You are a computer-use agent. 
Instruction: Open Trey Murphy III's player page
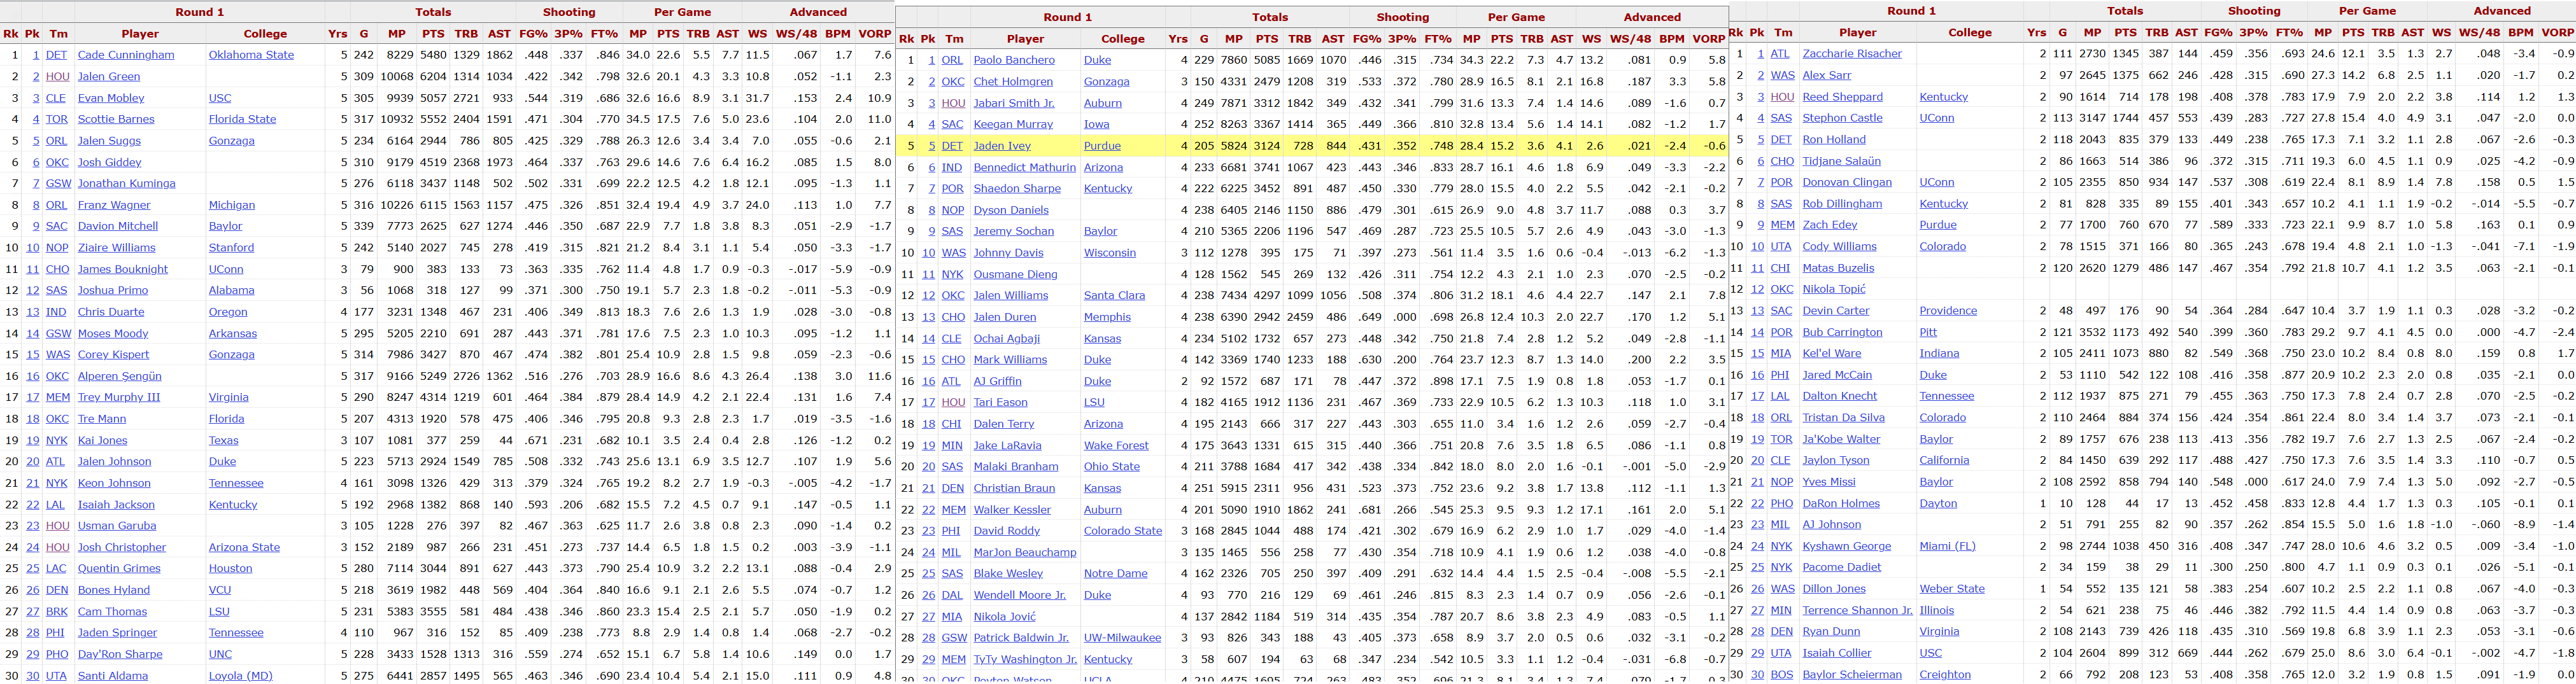119,397
